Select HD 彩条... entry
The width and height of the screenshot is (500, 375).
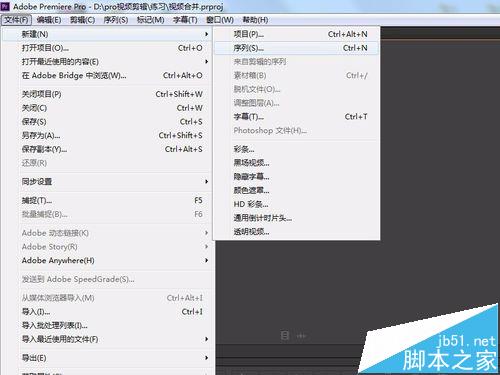(296, 204)
